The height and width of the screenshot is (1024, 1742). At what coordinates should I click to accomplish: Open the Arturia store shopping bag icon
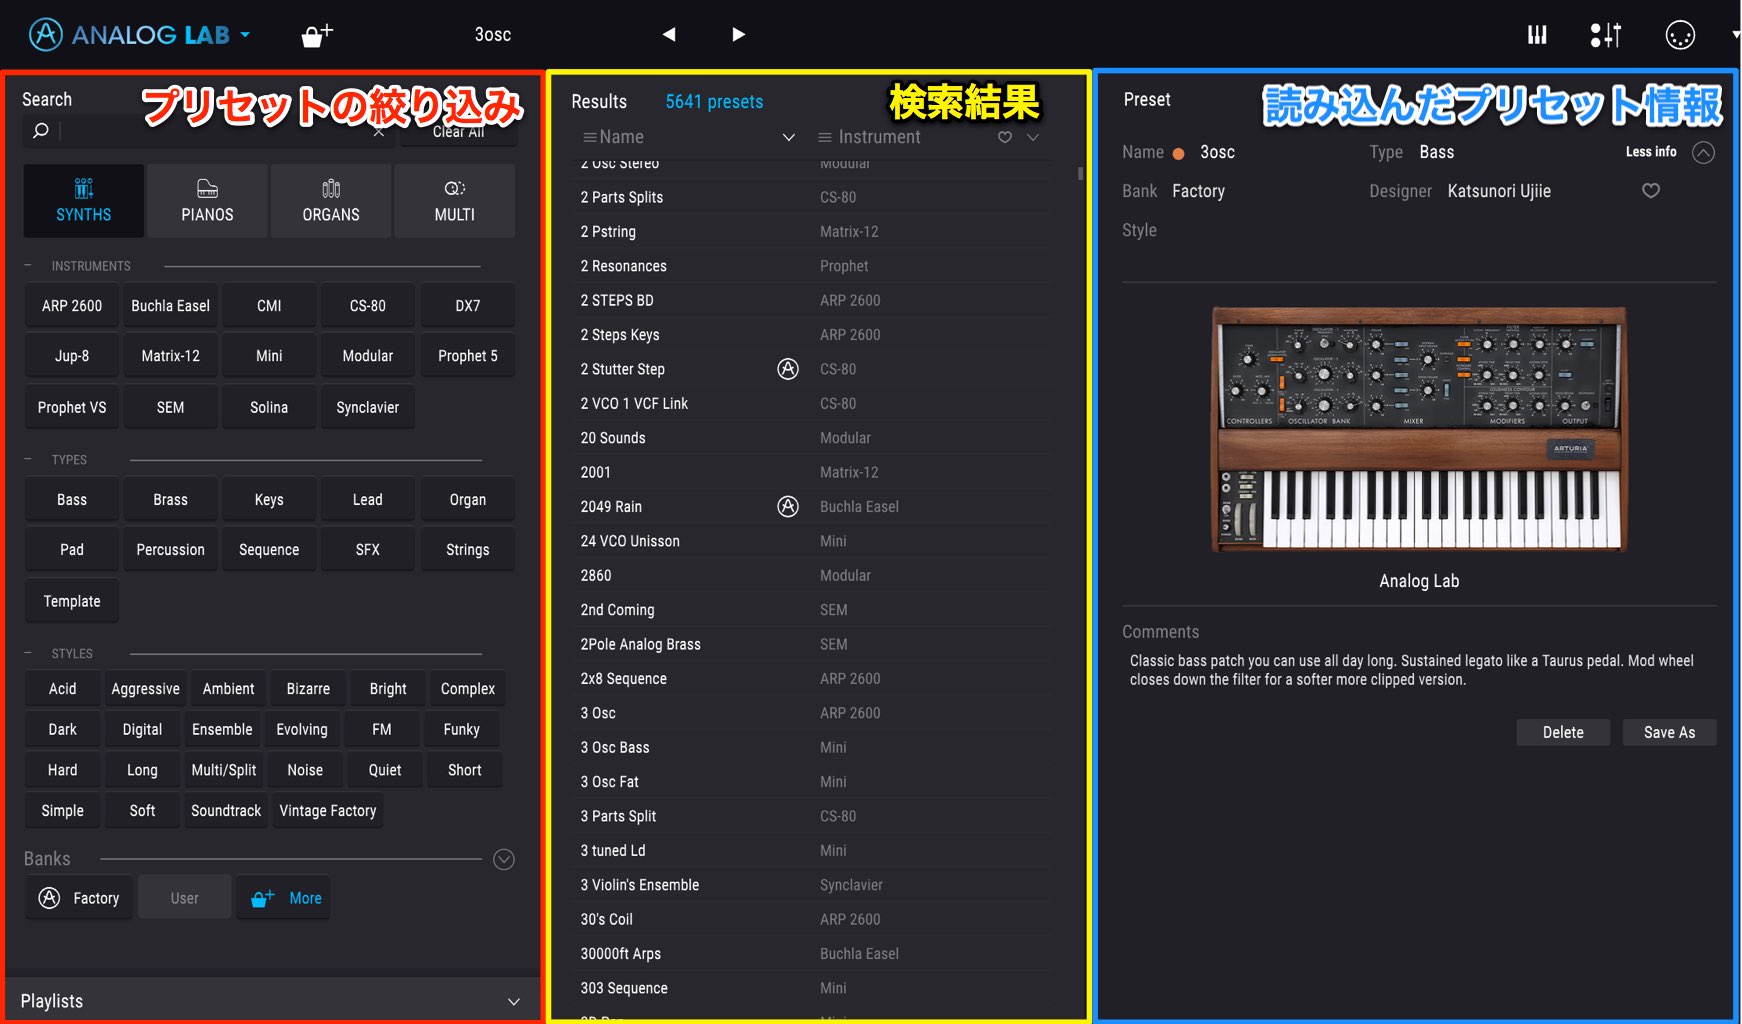point(316,35)
